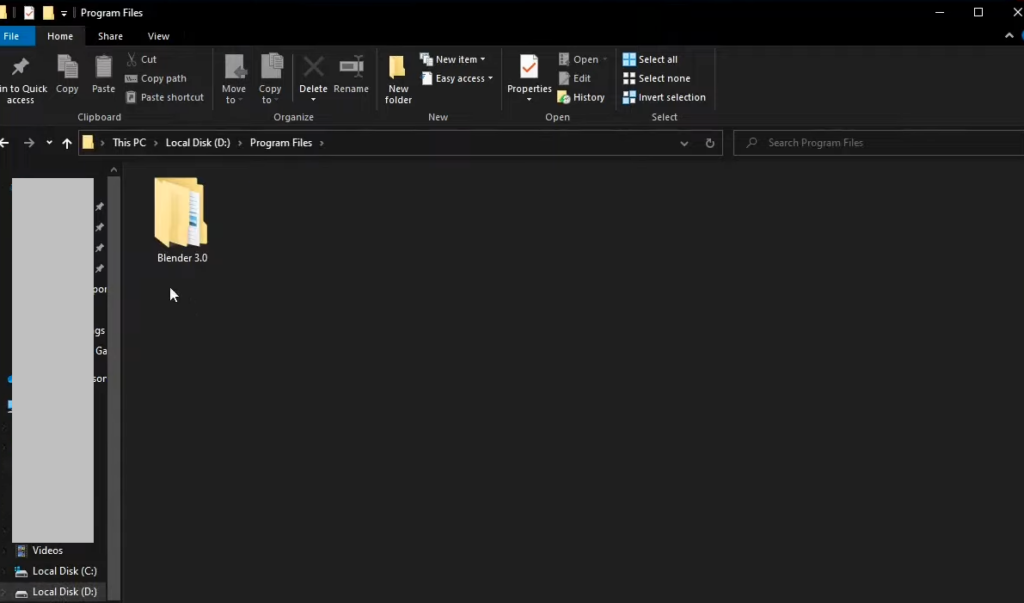Create a New folder
Viewport: 1024px width, 603px height.
tap(398, 79)
